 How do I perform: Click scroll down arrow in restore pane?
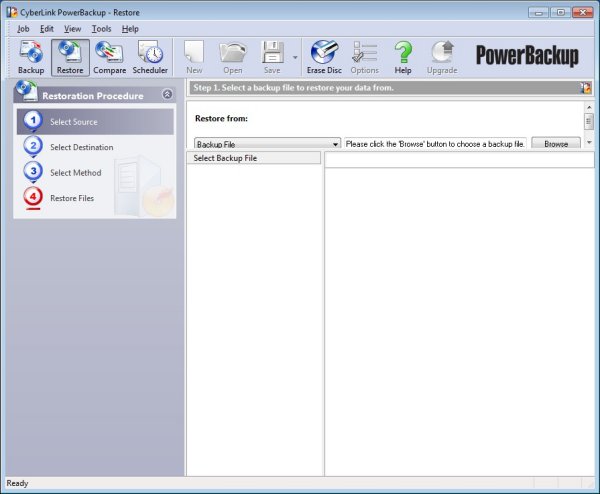[589, 142]
